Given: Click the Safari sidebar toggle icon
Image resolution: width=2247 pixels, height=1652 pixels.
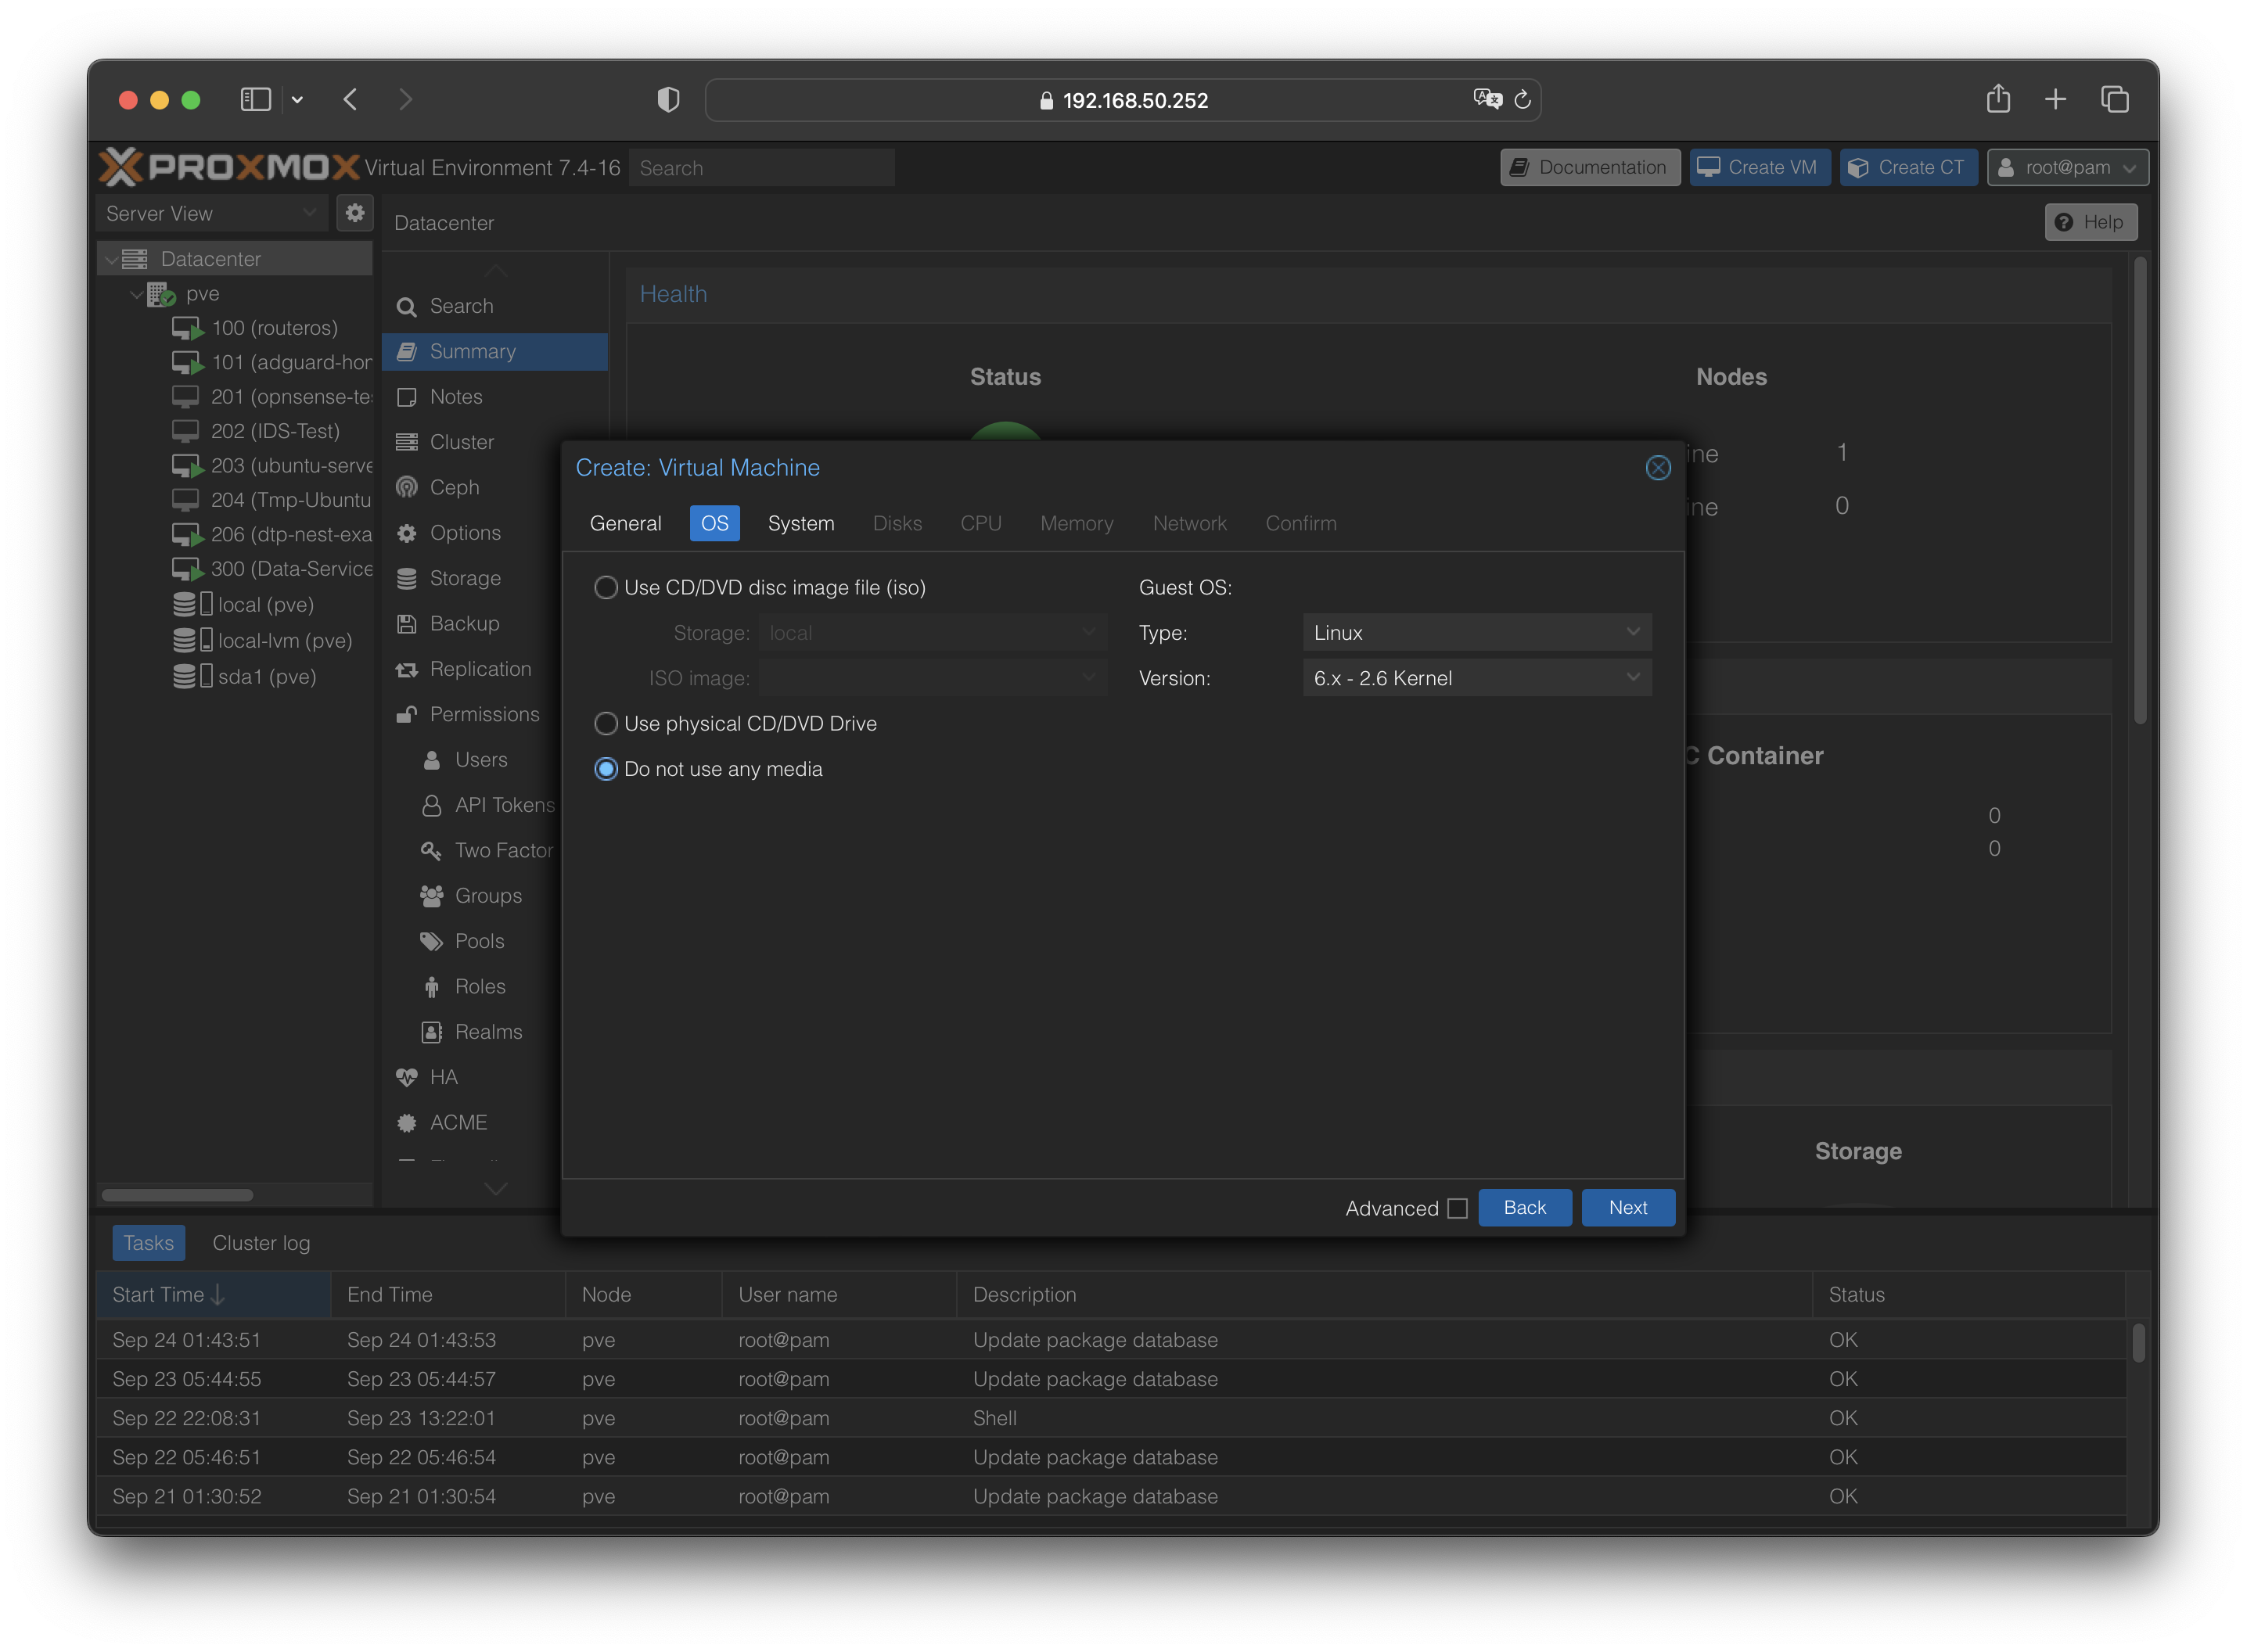Looking at the screenshot, I should [x=256, y=100].
